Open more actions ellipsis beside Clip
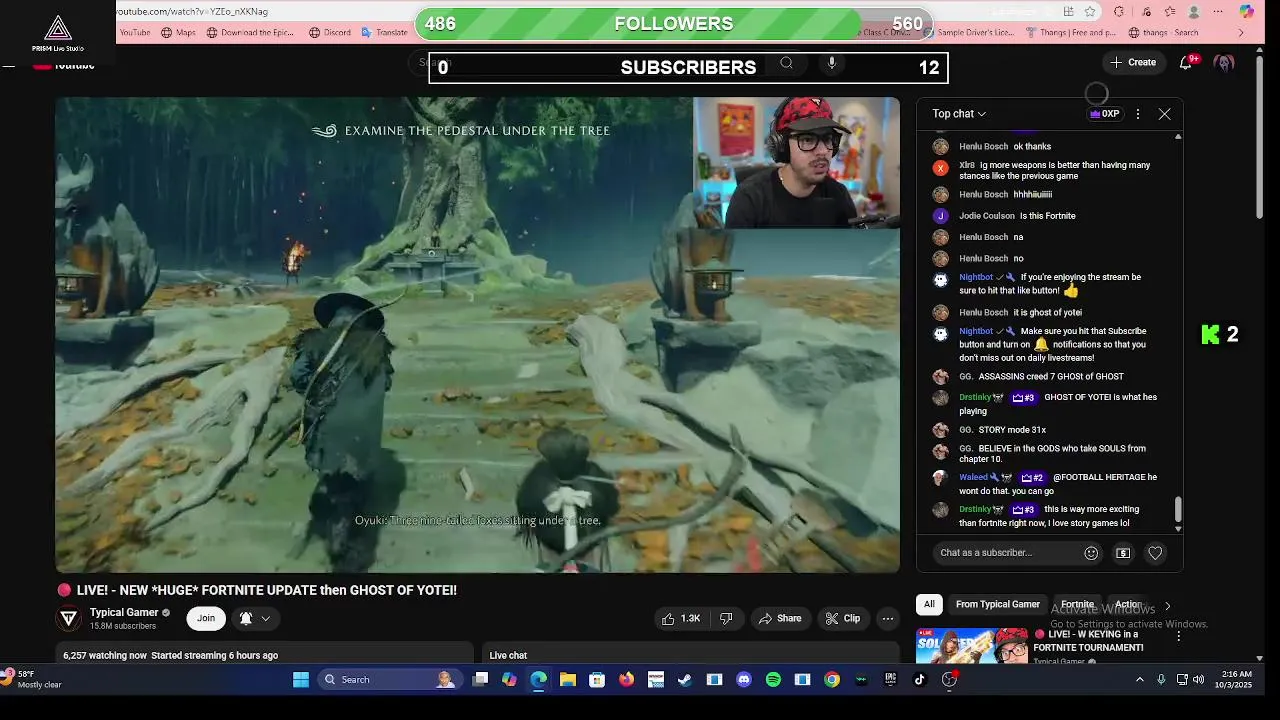This screenshot has width=1280, height=720. pyautogui.click(x=887, y=618)
